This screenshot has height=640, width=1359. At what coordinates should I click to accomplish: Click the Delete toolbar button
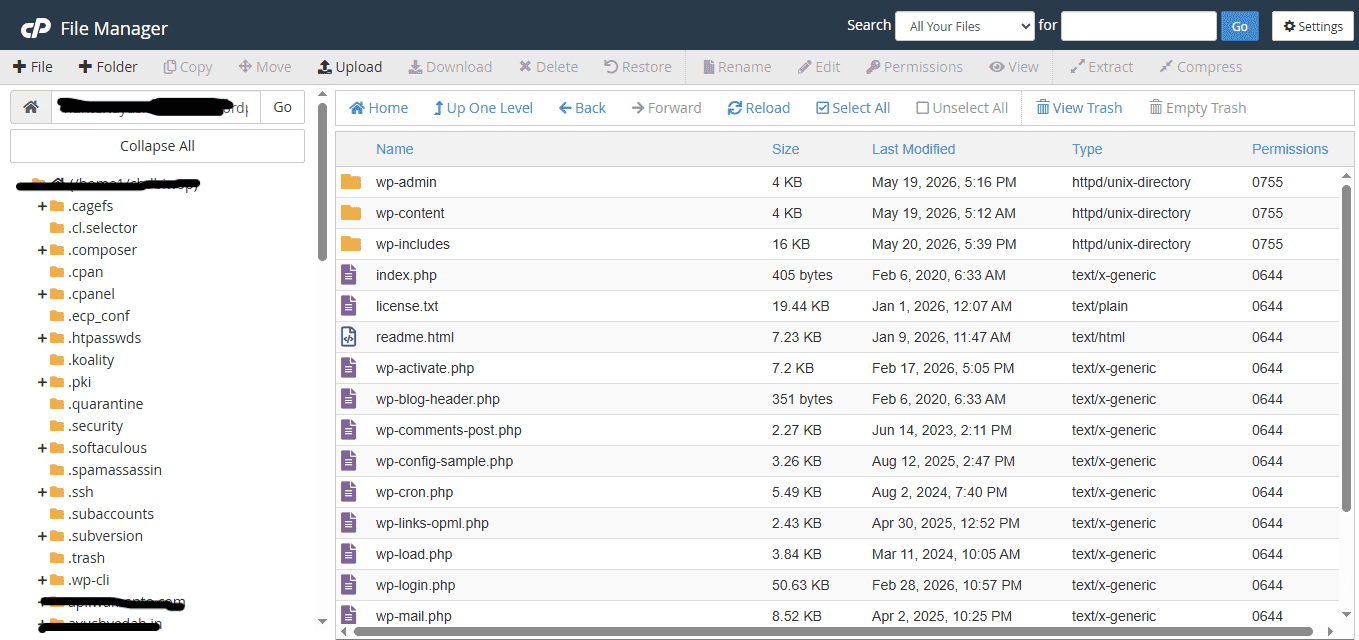click(x=548, y=67)
